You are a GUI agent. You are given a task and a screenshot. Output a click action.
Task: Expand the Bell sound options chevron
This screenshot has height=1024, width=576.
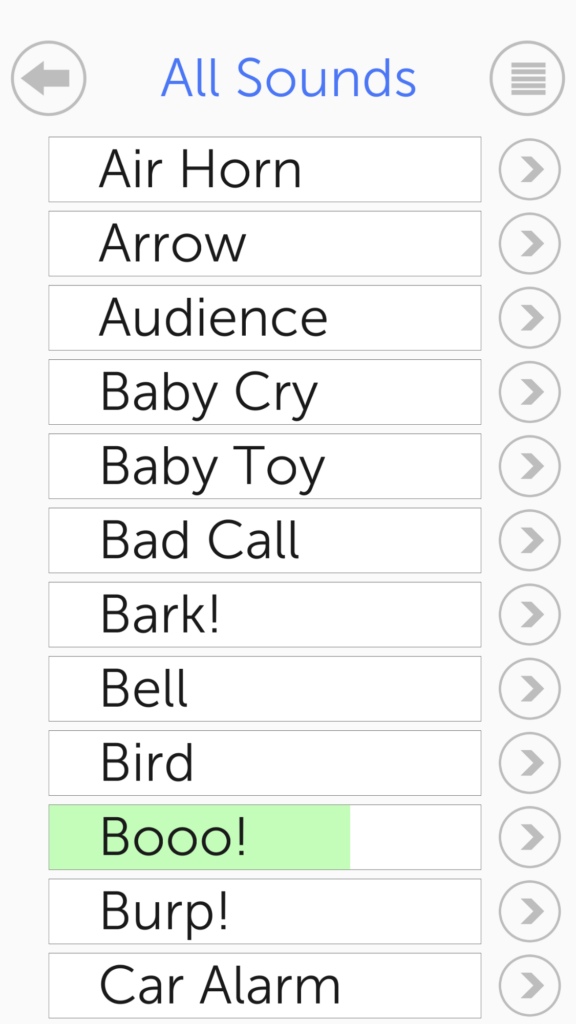529,688
